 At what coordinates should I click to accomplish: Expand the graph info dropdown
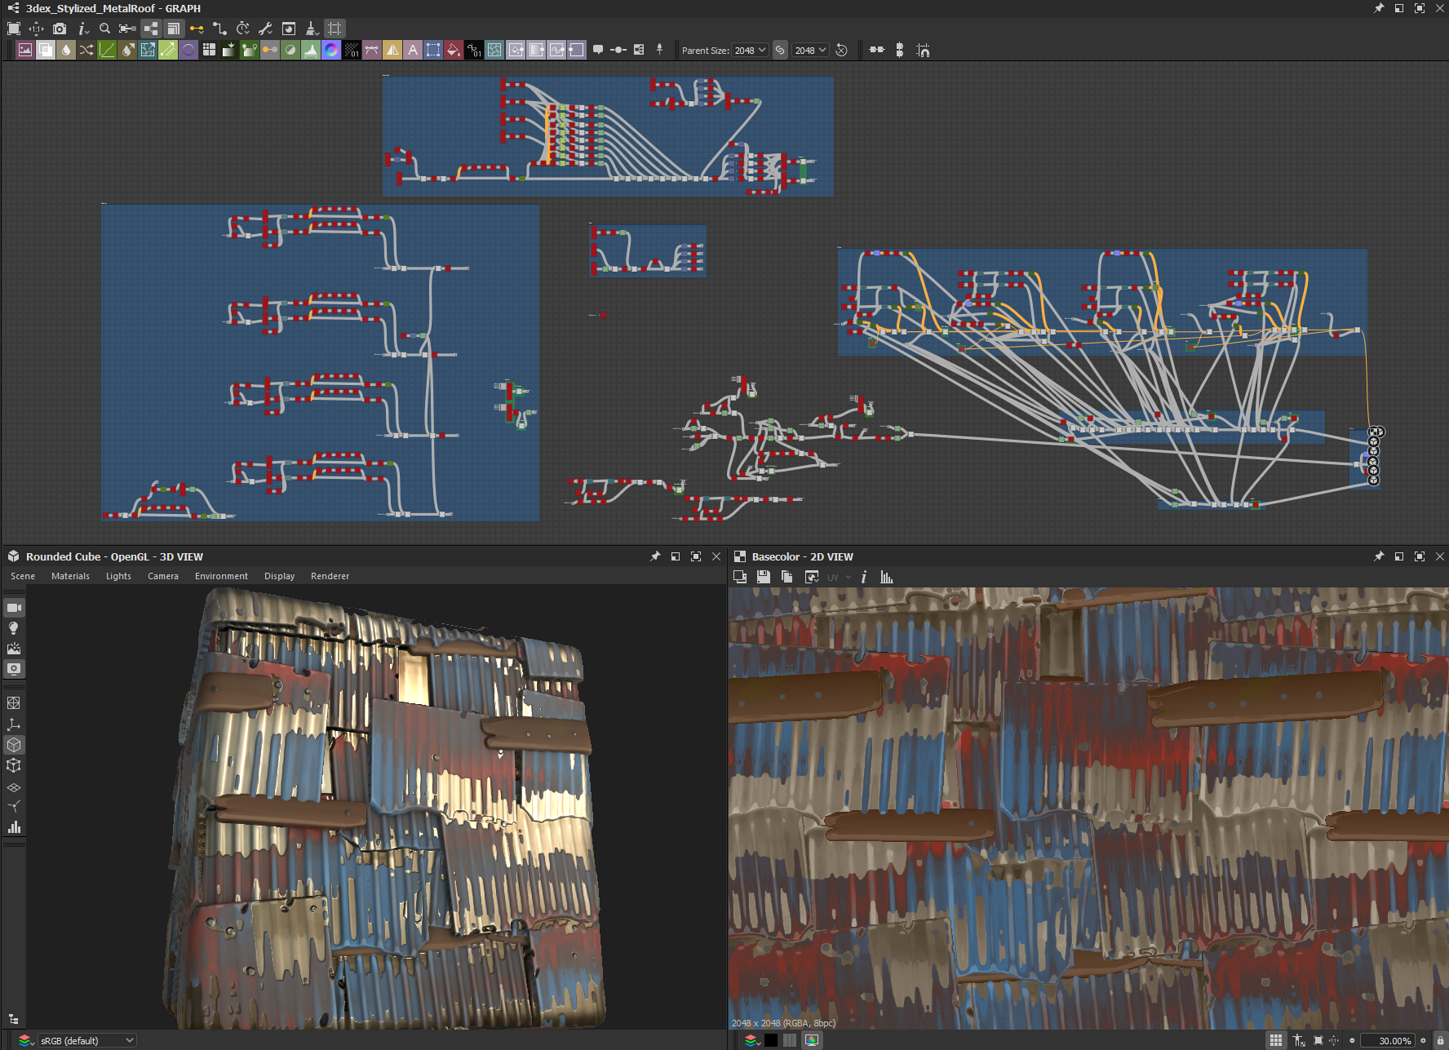[83, 29]
